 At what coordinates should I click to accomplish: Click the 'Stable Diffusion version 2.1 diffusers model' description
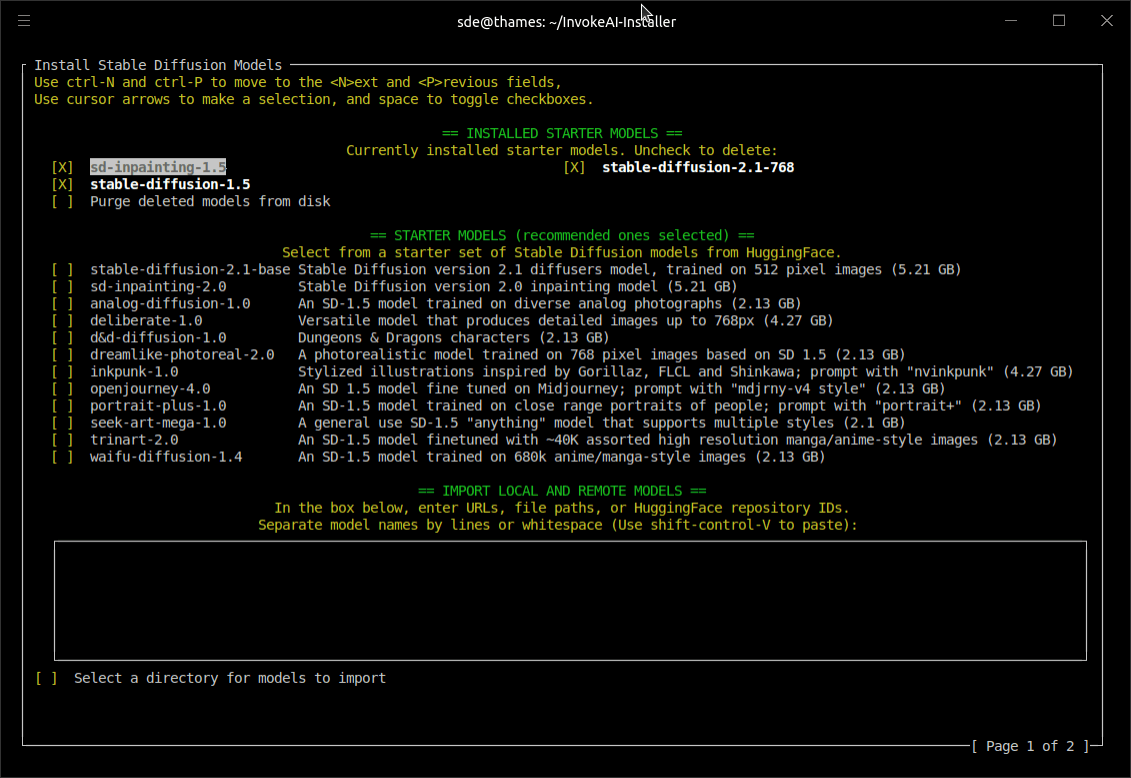point(630,270)
